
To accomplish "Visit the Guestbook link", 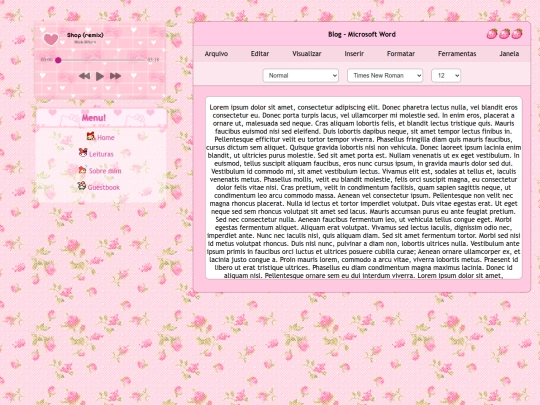I will point(104,187).
